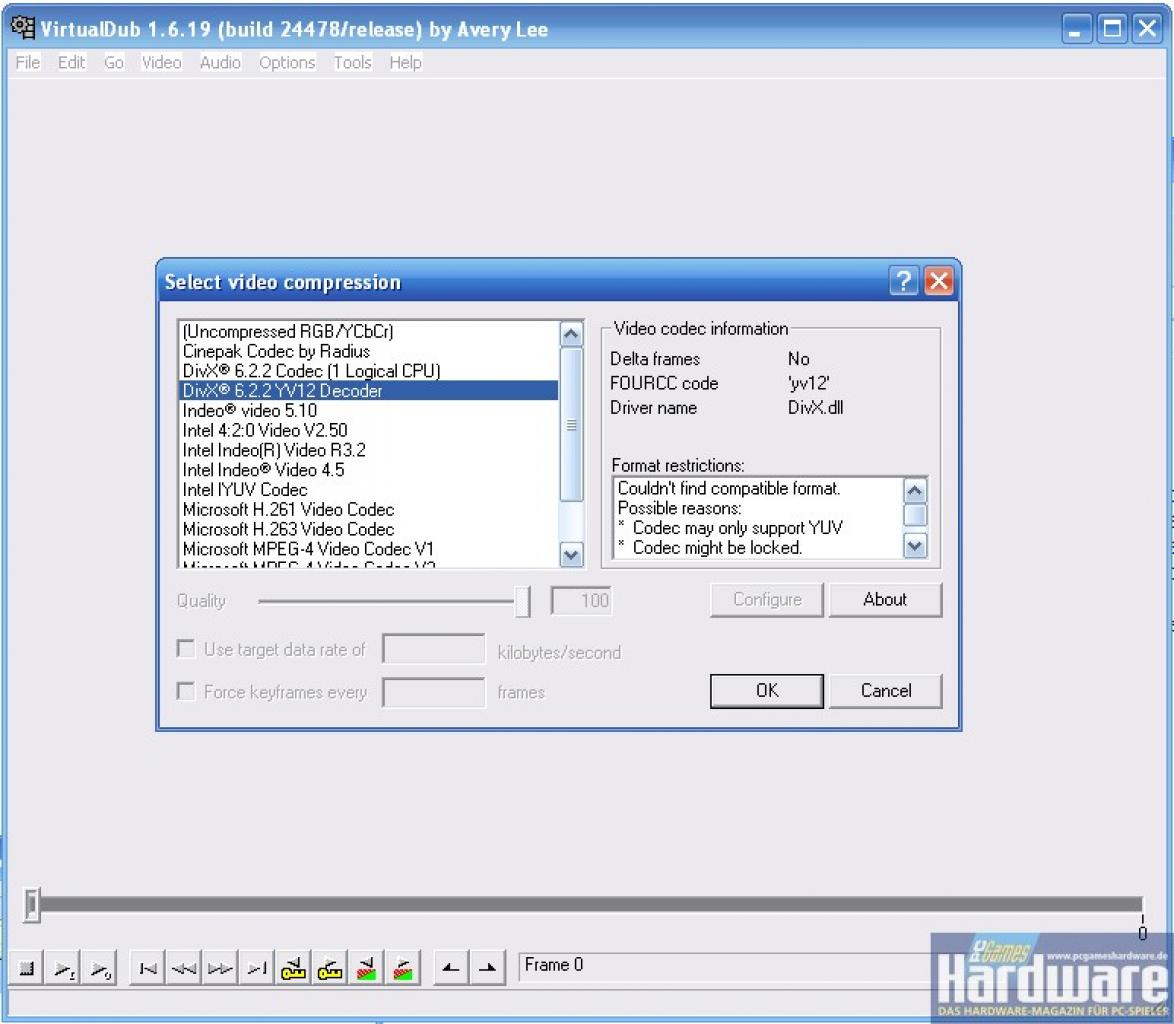Enable Use target data rate checkbox
The image size is (1174, 1024).
[186, 648]
